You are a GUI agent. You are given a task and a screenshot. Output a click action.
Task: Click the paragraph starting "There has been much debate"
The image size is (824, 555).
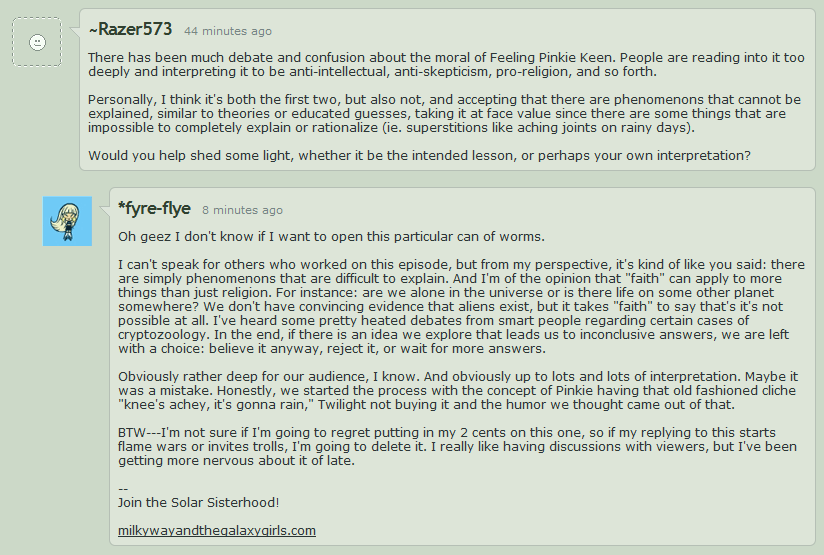click(x=445, y=65)
